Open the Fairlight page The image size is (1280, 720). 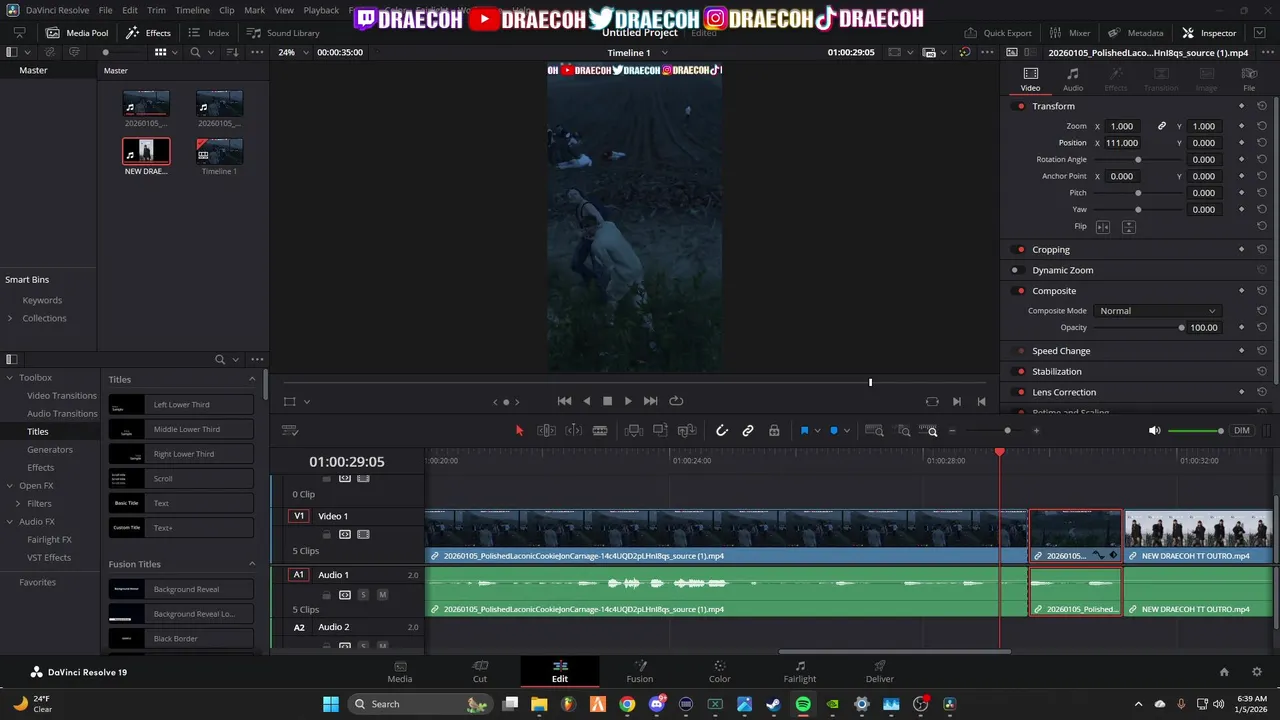[800, 671]
